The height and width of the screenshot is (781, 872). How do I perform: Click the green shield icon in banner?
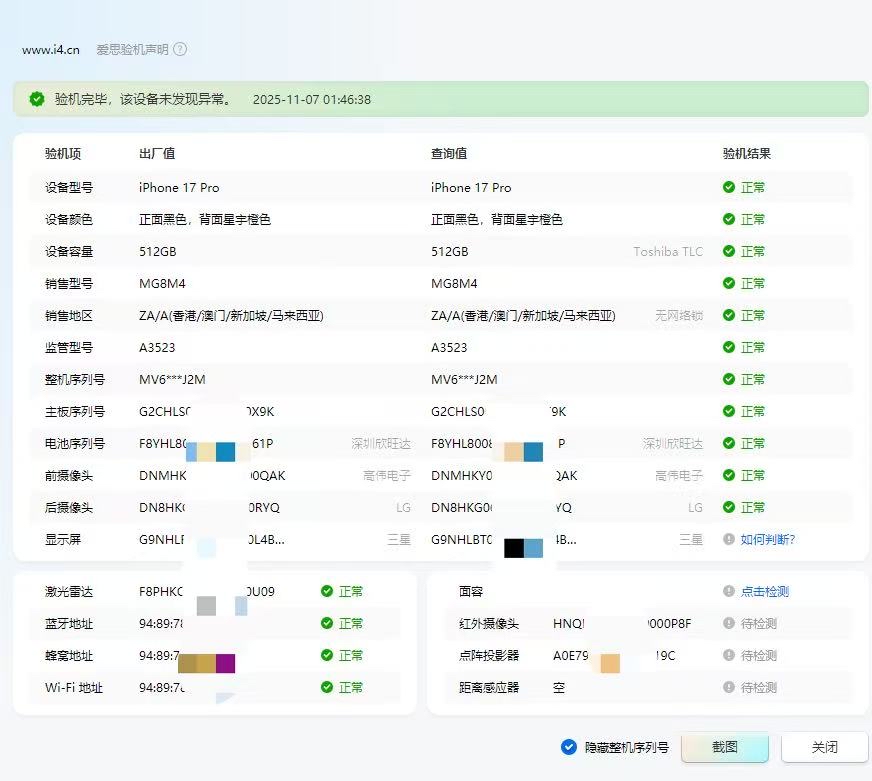click(37, 99)
